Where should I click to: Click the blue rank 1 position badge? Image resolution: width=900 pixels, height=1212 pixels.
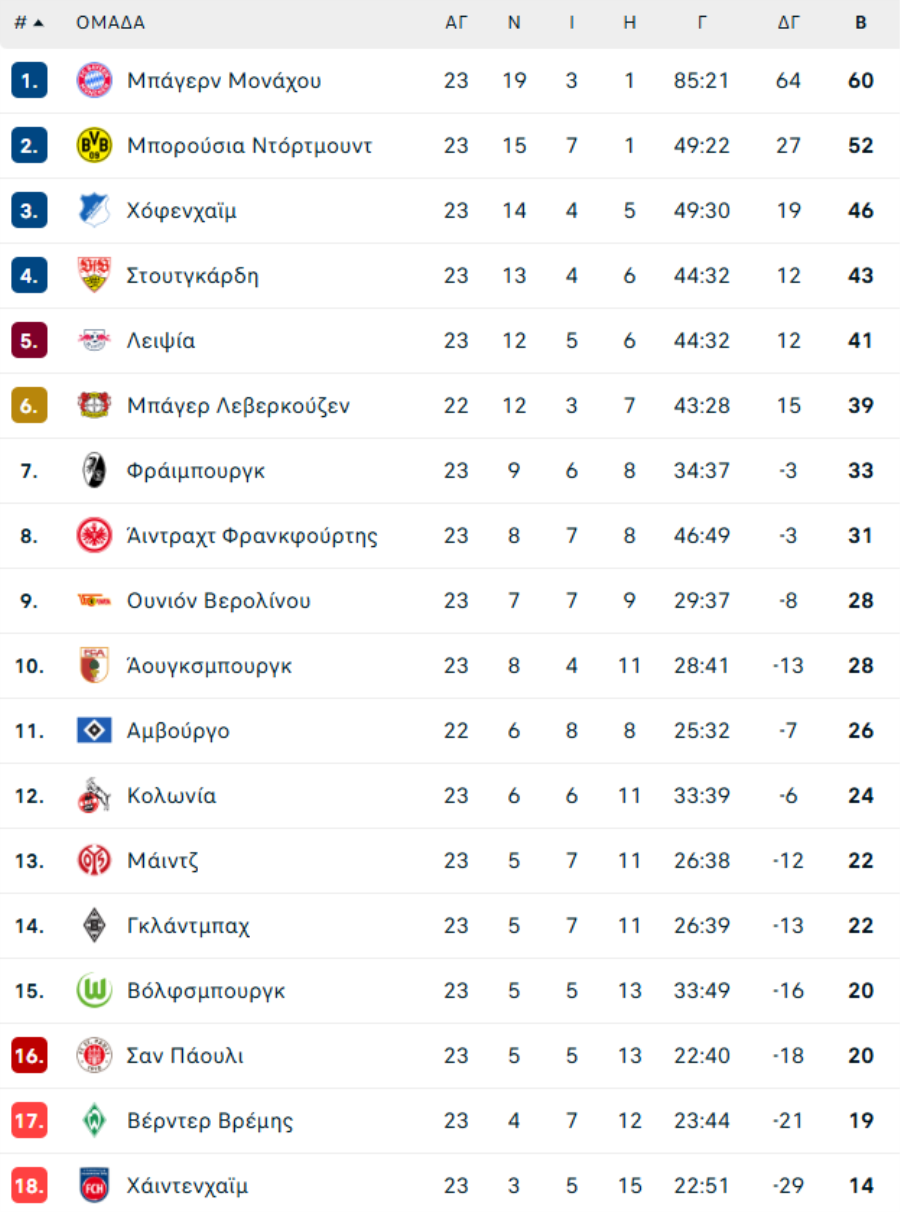pyautogui.click(x=29, y=81)
